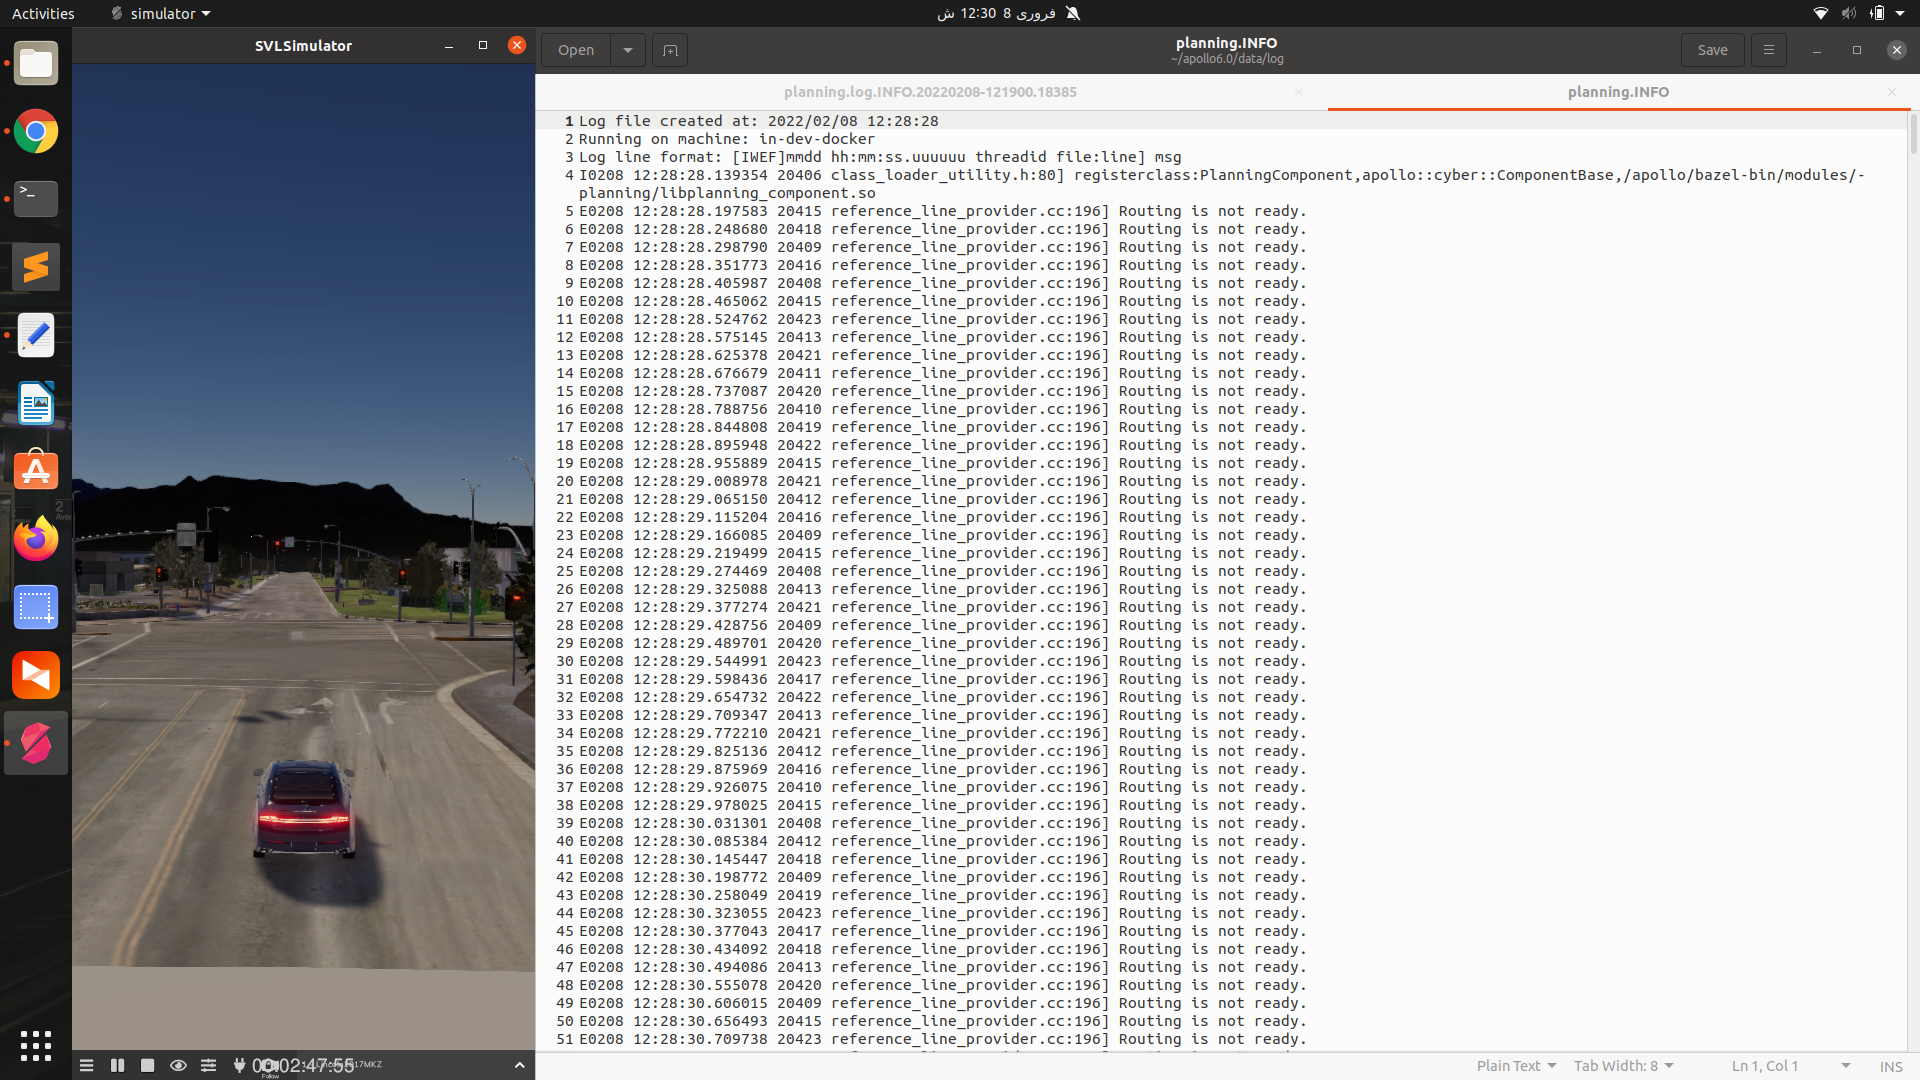The image size is (1920, 1080).
Task: Click the Wi-Fi icon in system tray
Action: pyautogui.click(x=1821, y=13)
